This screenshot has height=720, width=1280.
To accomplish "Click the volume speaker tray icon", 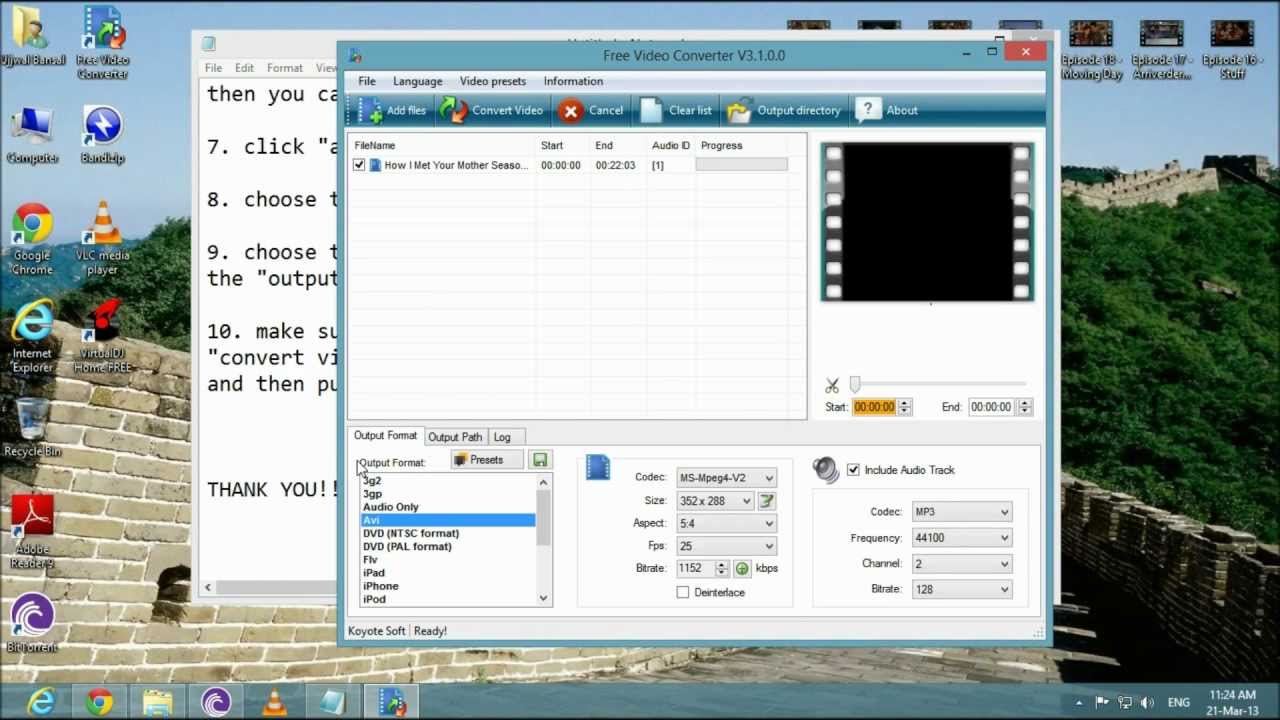I will click(x=1147, y=702).
